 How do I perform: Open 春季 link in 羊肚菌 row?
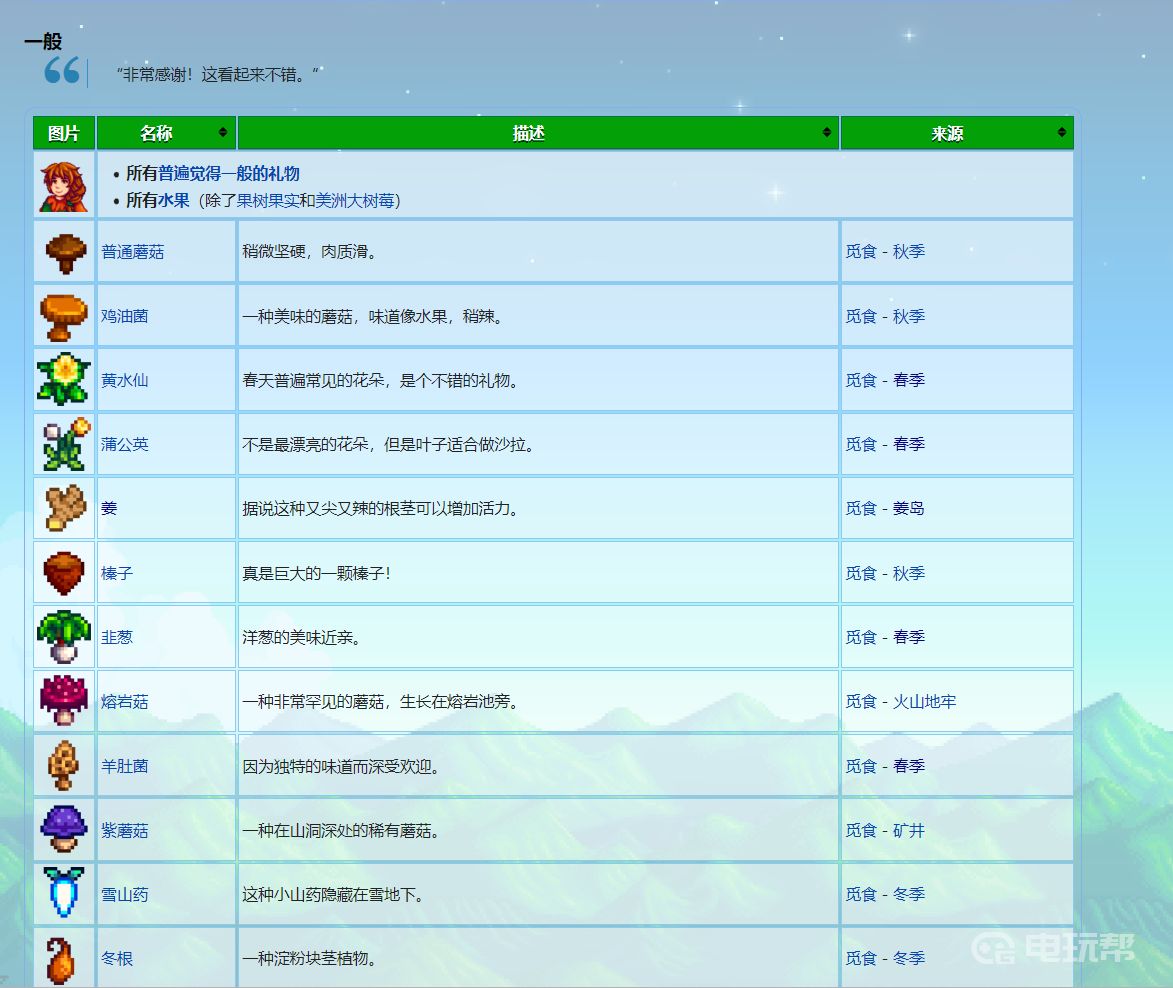[909, 767]
